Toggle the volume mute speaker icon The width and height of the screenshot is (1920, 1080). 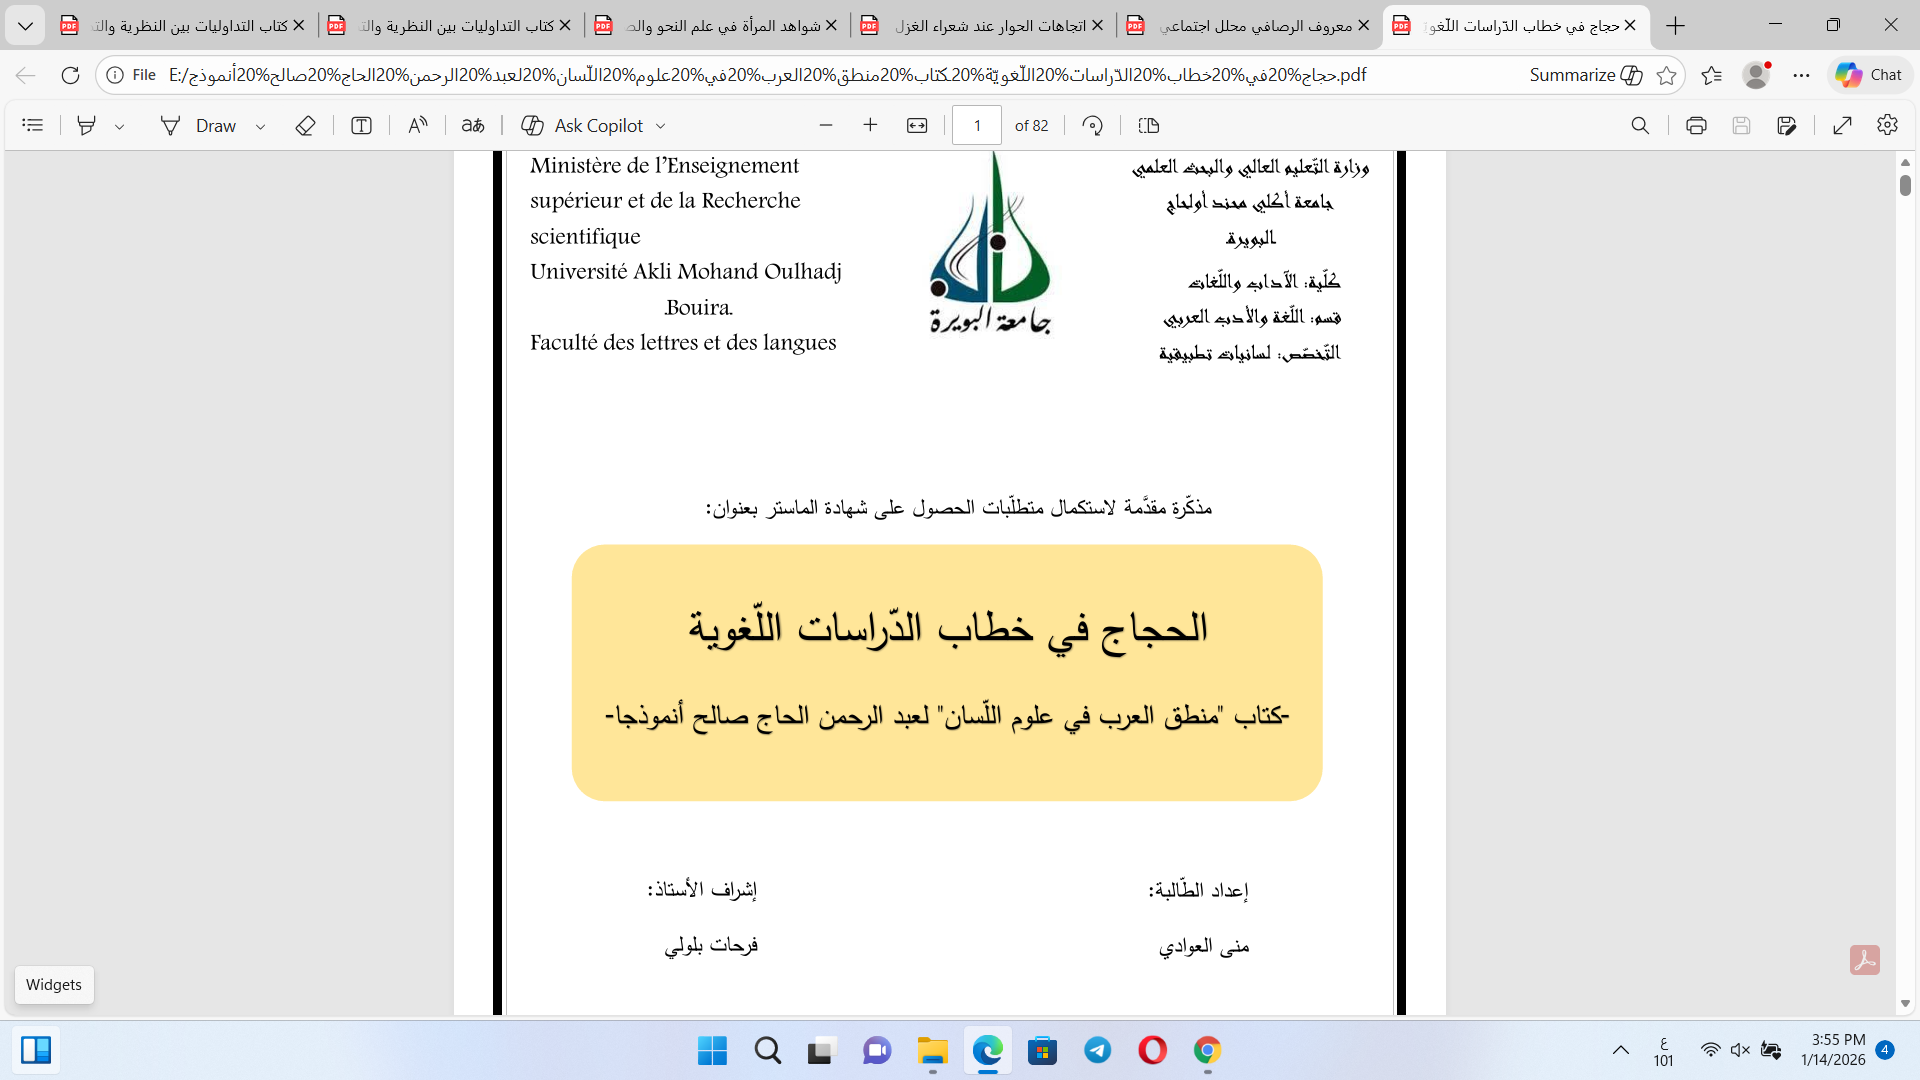click(x=1740, y=1050)
